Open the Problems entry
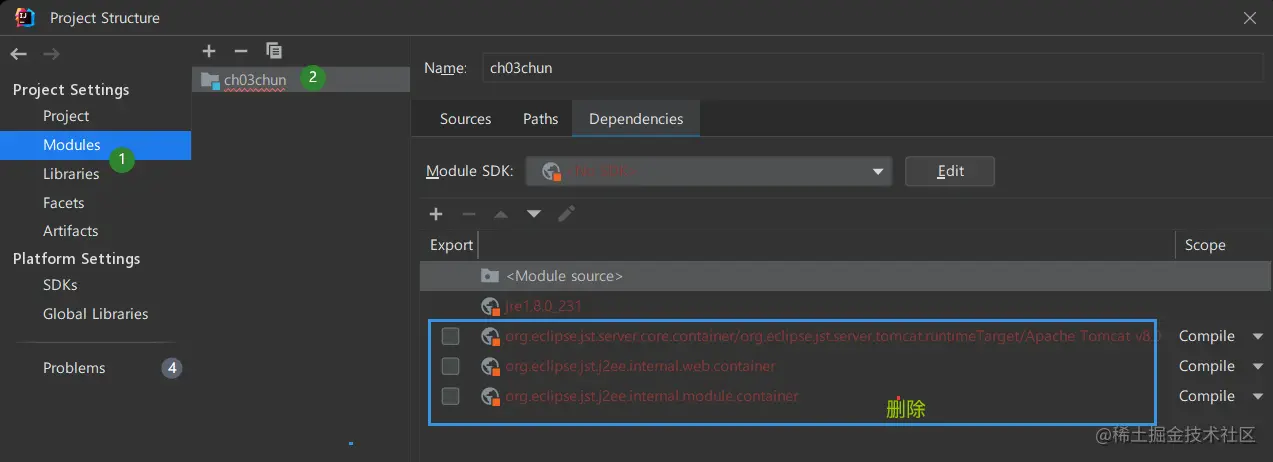1273x462 pixels. pos(74,368)
